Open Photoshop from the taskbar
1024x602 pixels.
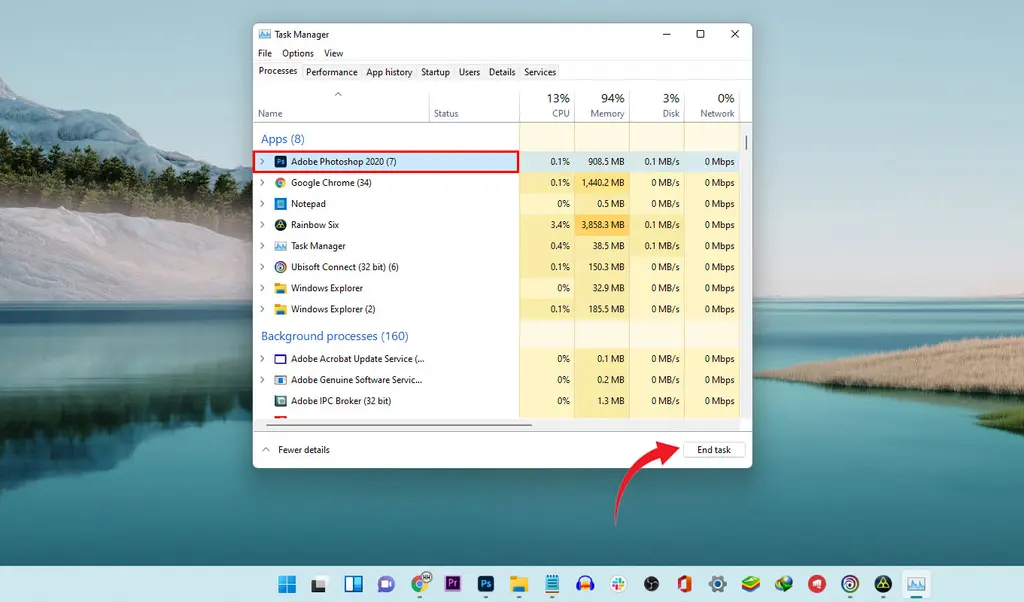click(486, 584)
